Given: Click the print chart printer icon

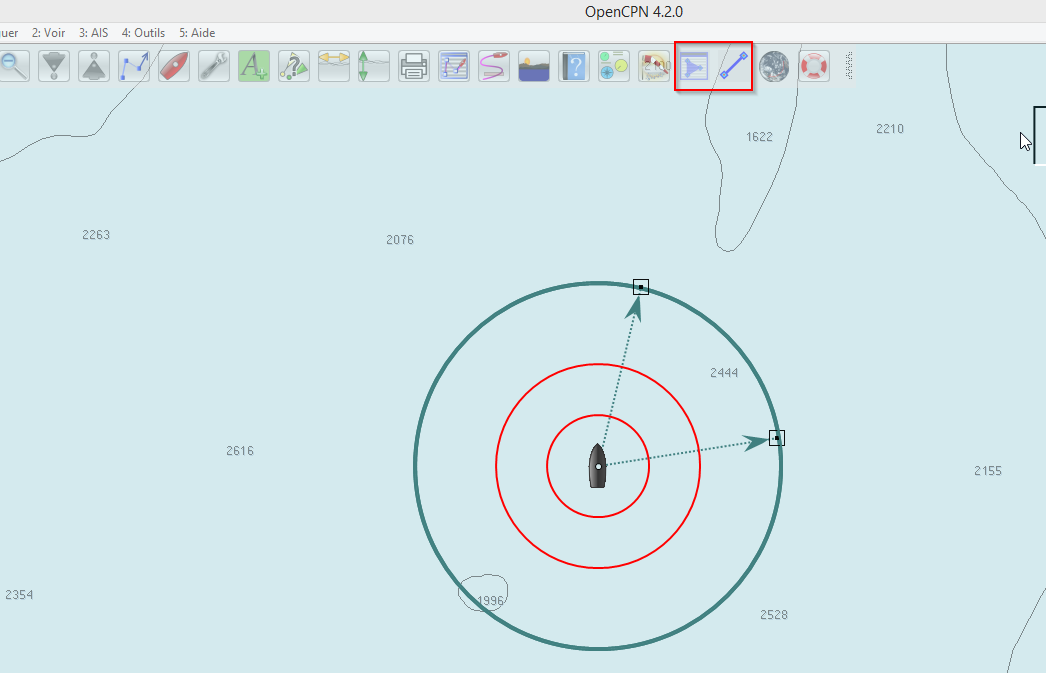Looking at the screenshot, I should coord(414,67).
